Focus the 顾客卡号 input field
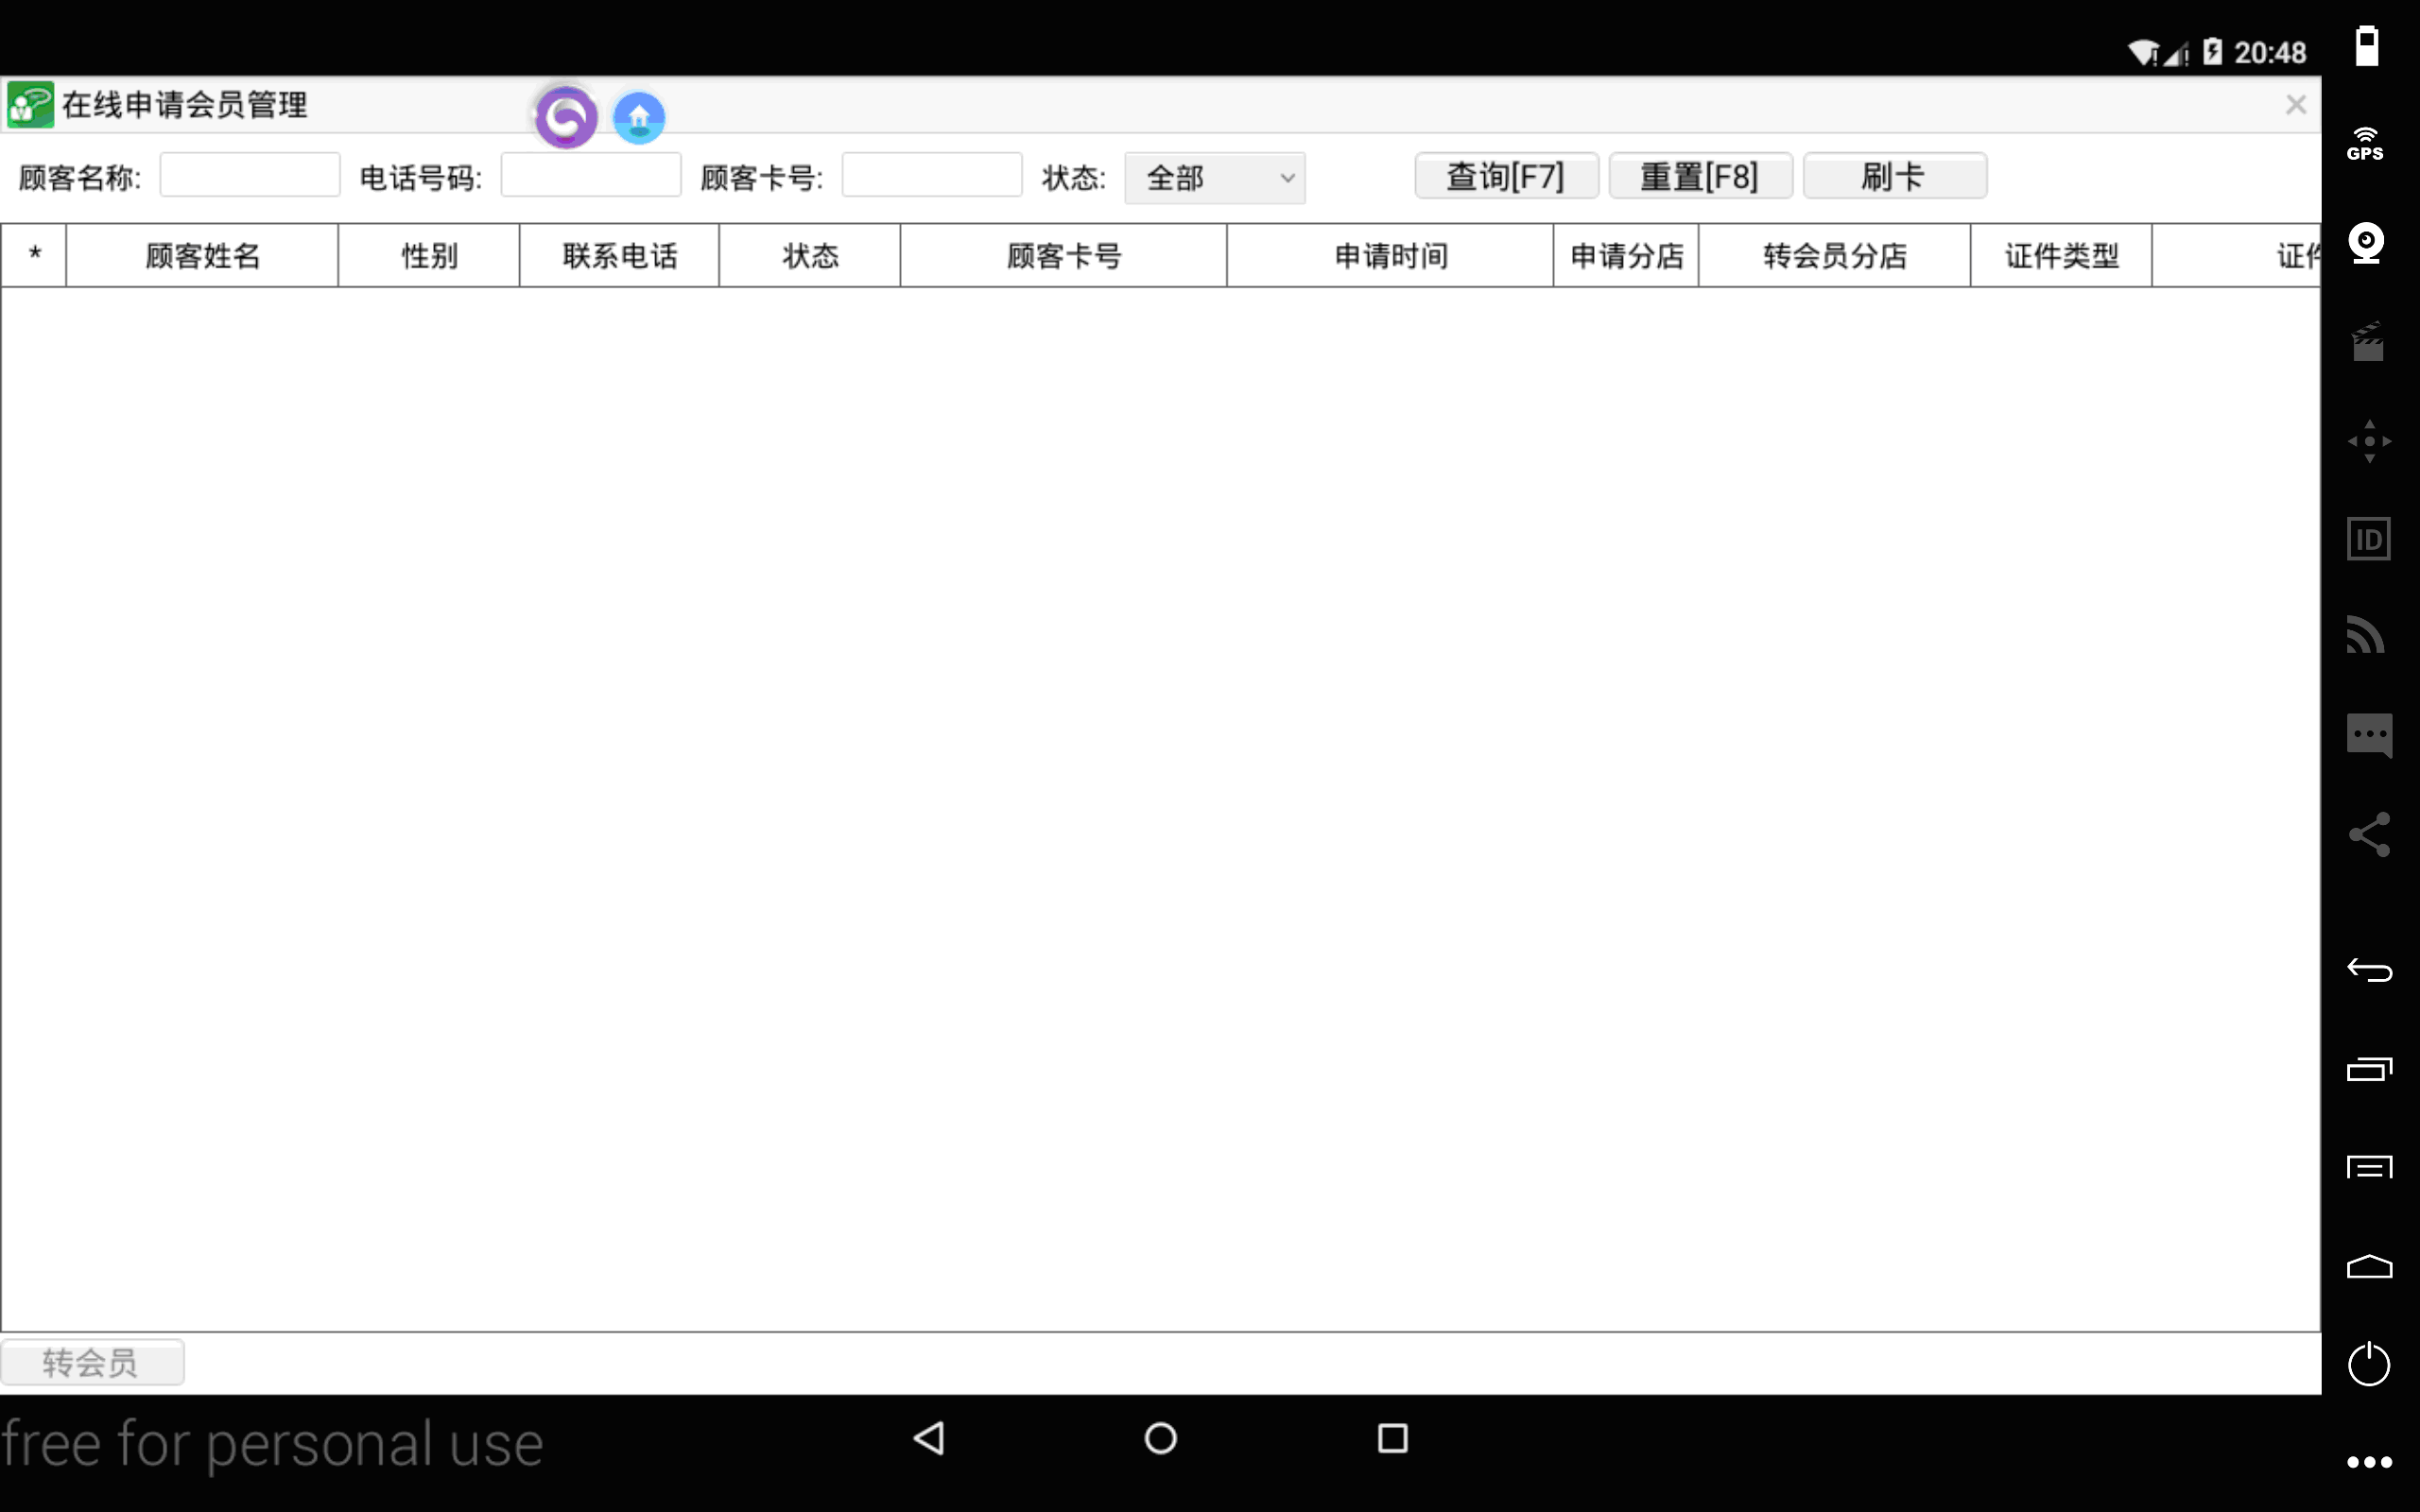The height and width of the screenshot is (1512, 2420). point(932,175)
